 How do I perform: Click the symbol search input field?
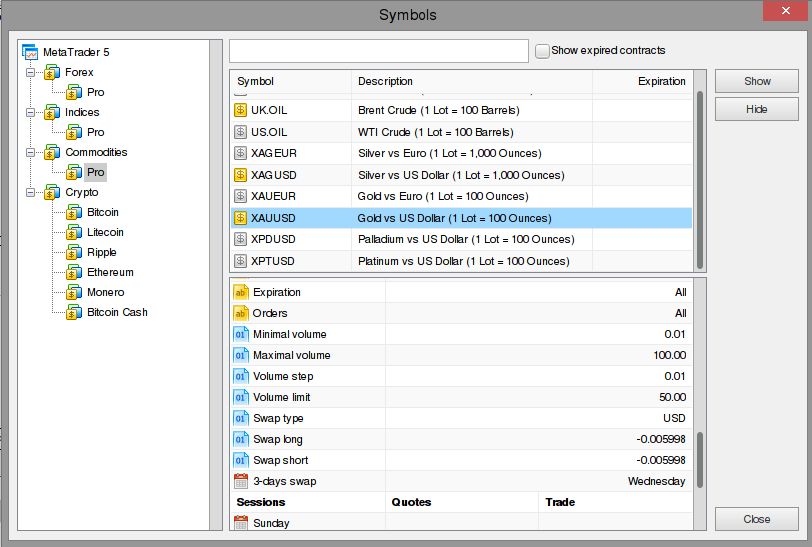[379, 51]
